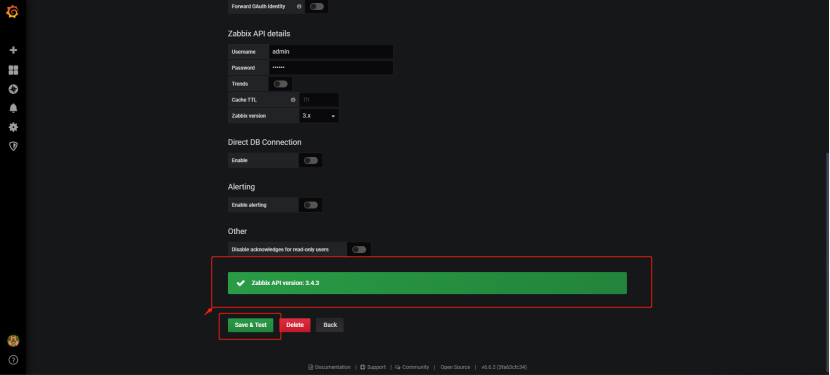This screenshot has height=375, width=830.
Task: Open the Documentation footer link
Action: pyautogui.click(x=329, y=367)
